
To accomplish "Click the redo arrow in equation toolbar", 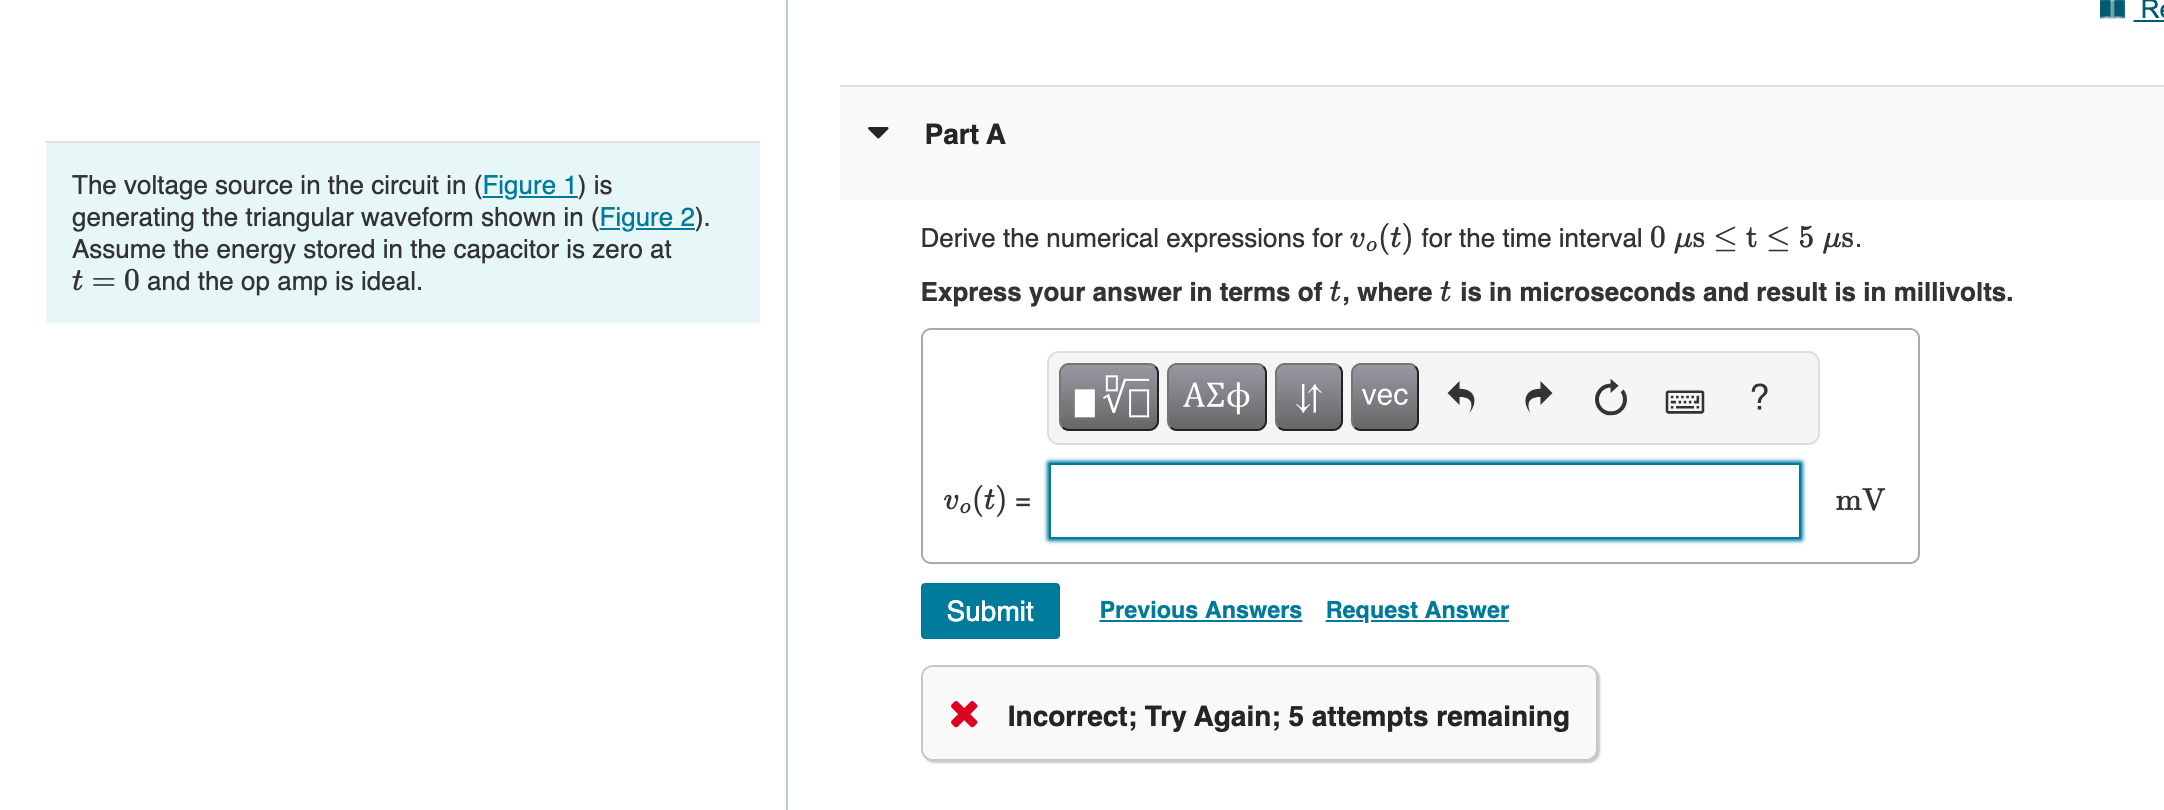I will (x=1536, y=396).
